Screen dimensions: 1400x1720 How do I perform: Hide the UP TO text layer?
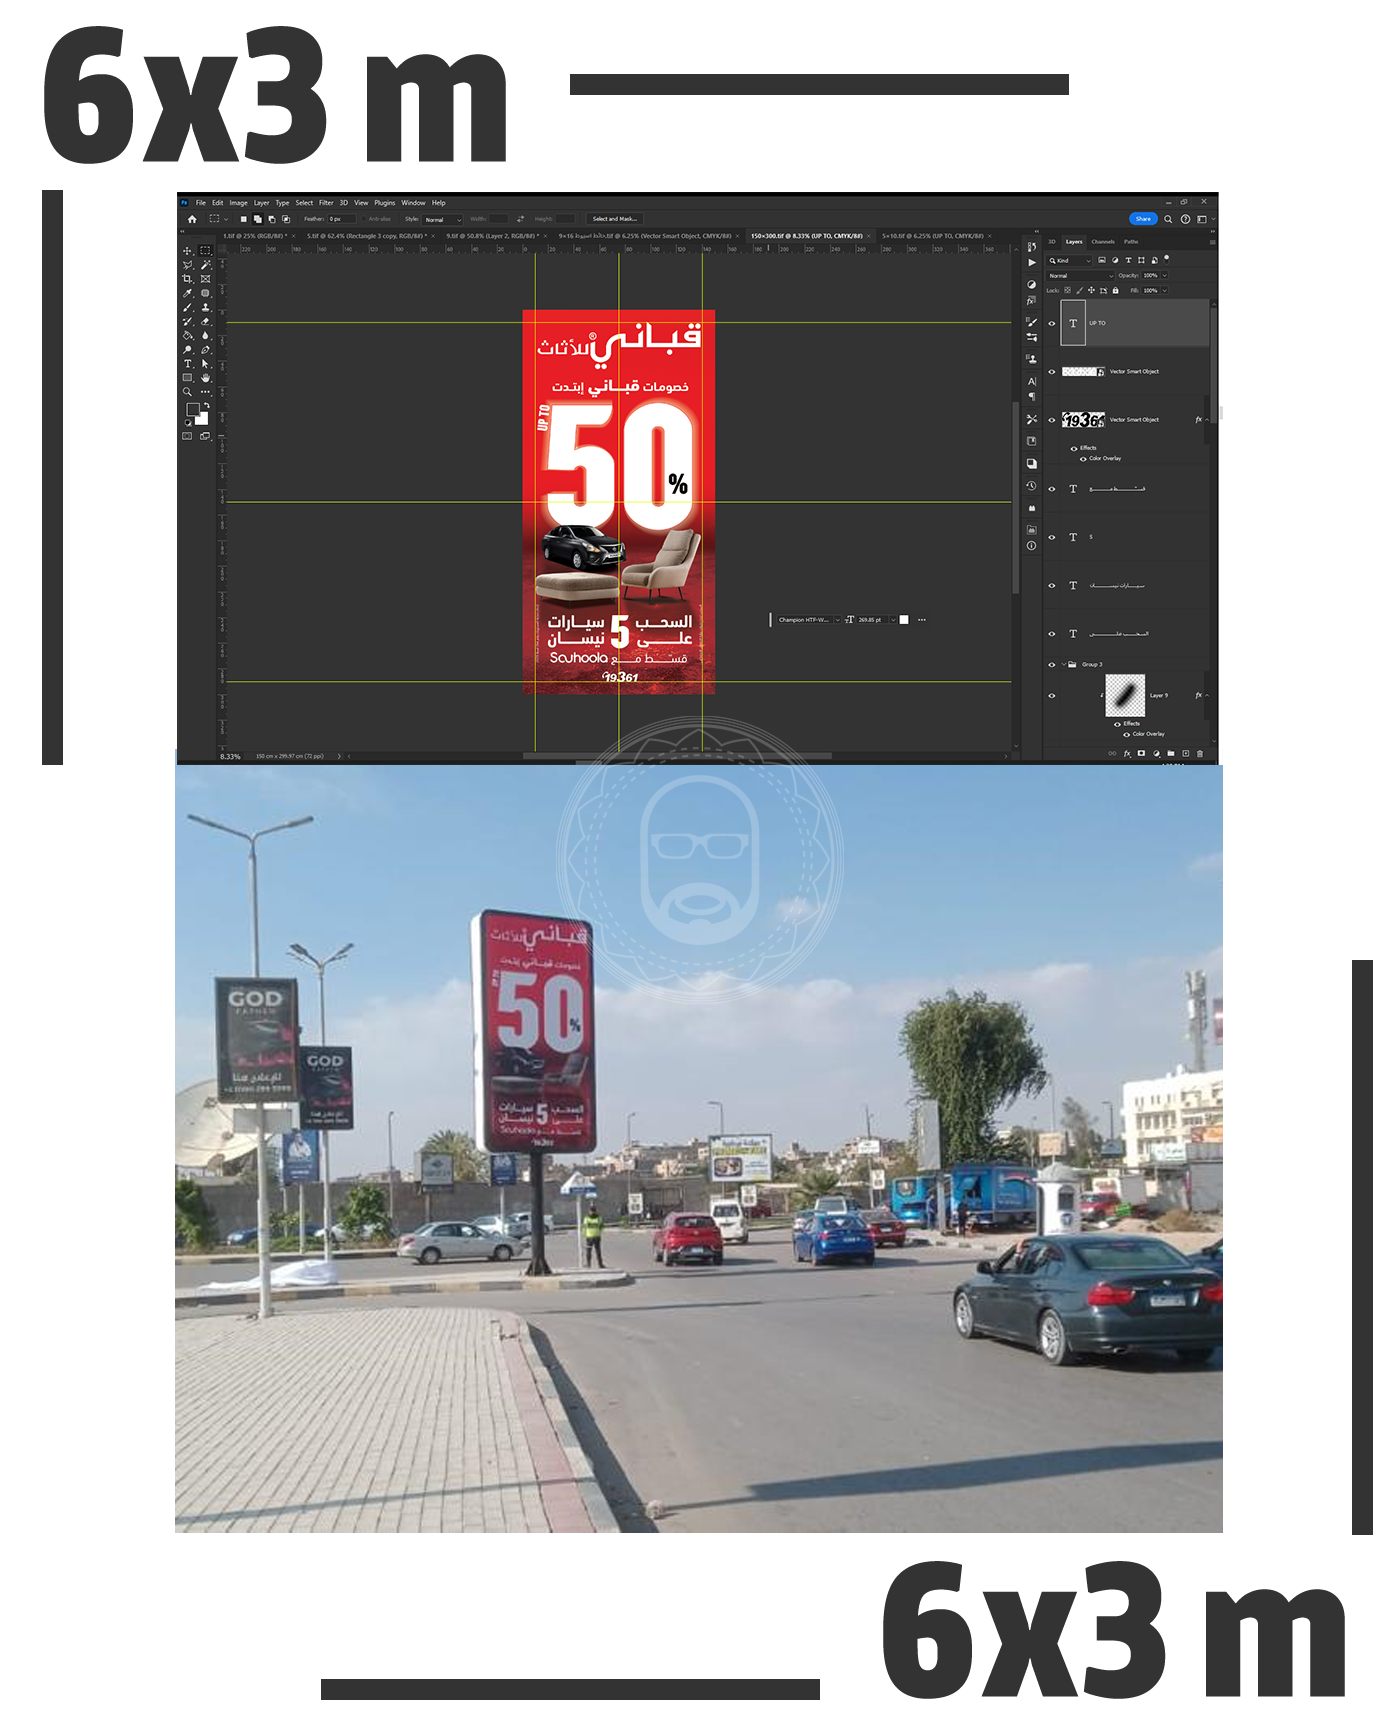pos(1052,323)
